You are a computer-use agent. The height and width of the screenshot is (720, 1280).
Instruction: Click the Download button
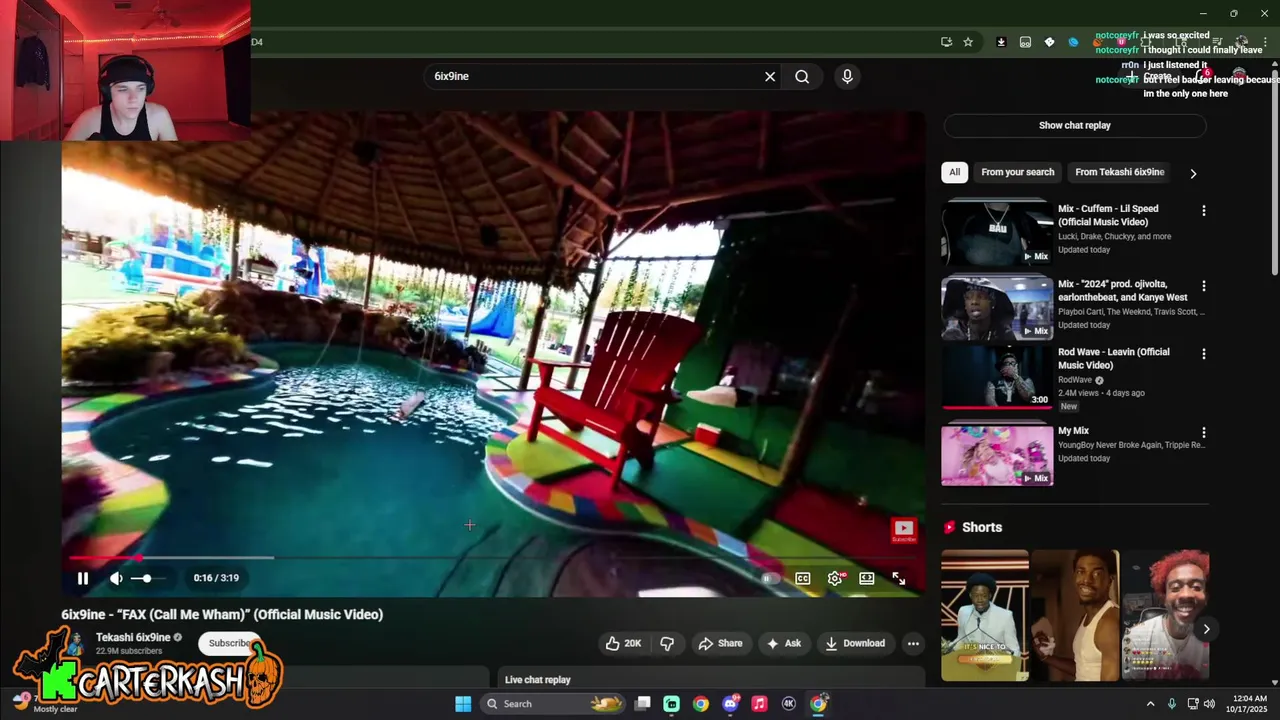tap(855, 643)
